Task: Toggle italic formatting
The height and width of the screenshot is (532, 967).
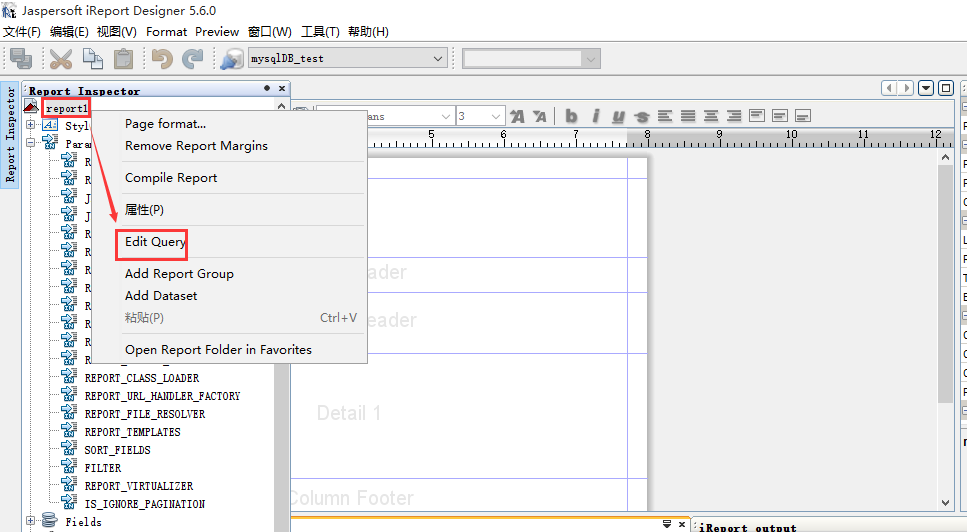Action: click(595, 116)
